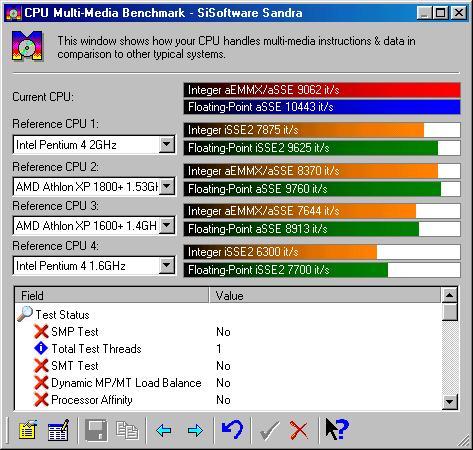Click the red Integer aEMMX/aSSE 9062 bar
The height and width of the screenshot is (450, 473).
(x=322, y=90)
